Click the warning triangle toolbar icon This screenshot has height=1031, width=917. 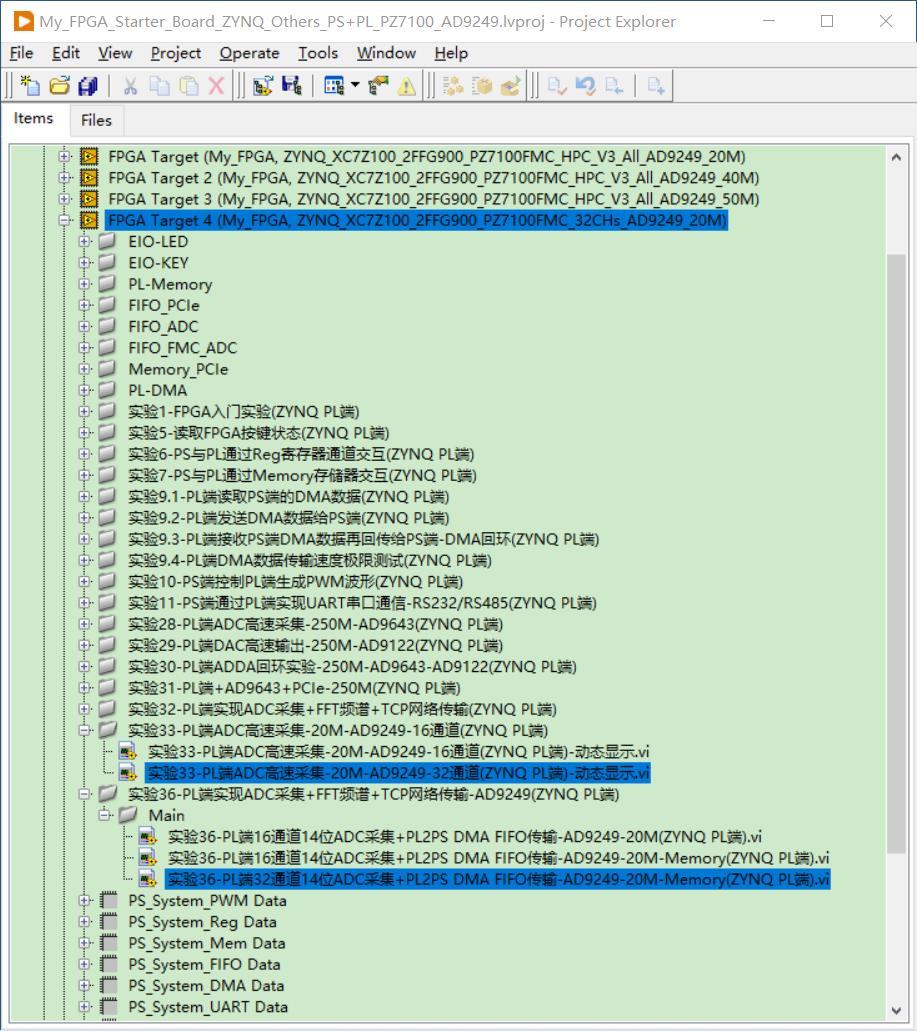click(x=407, y=86)
